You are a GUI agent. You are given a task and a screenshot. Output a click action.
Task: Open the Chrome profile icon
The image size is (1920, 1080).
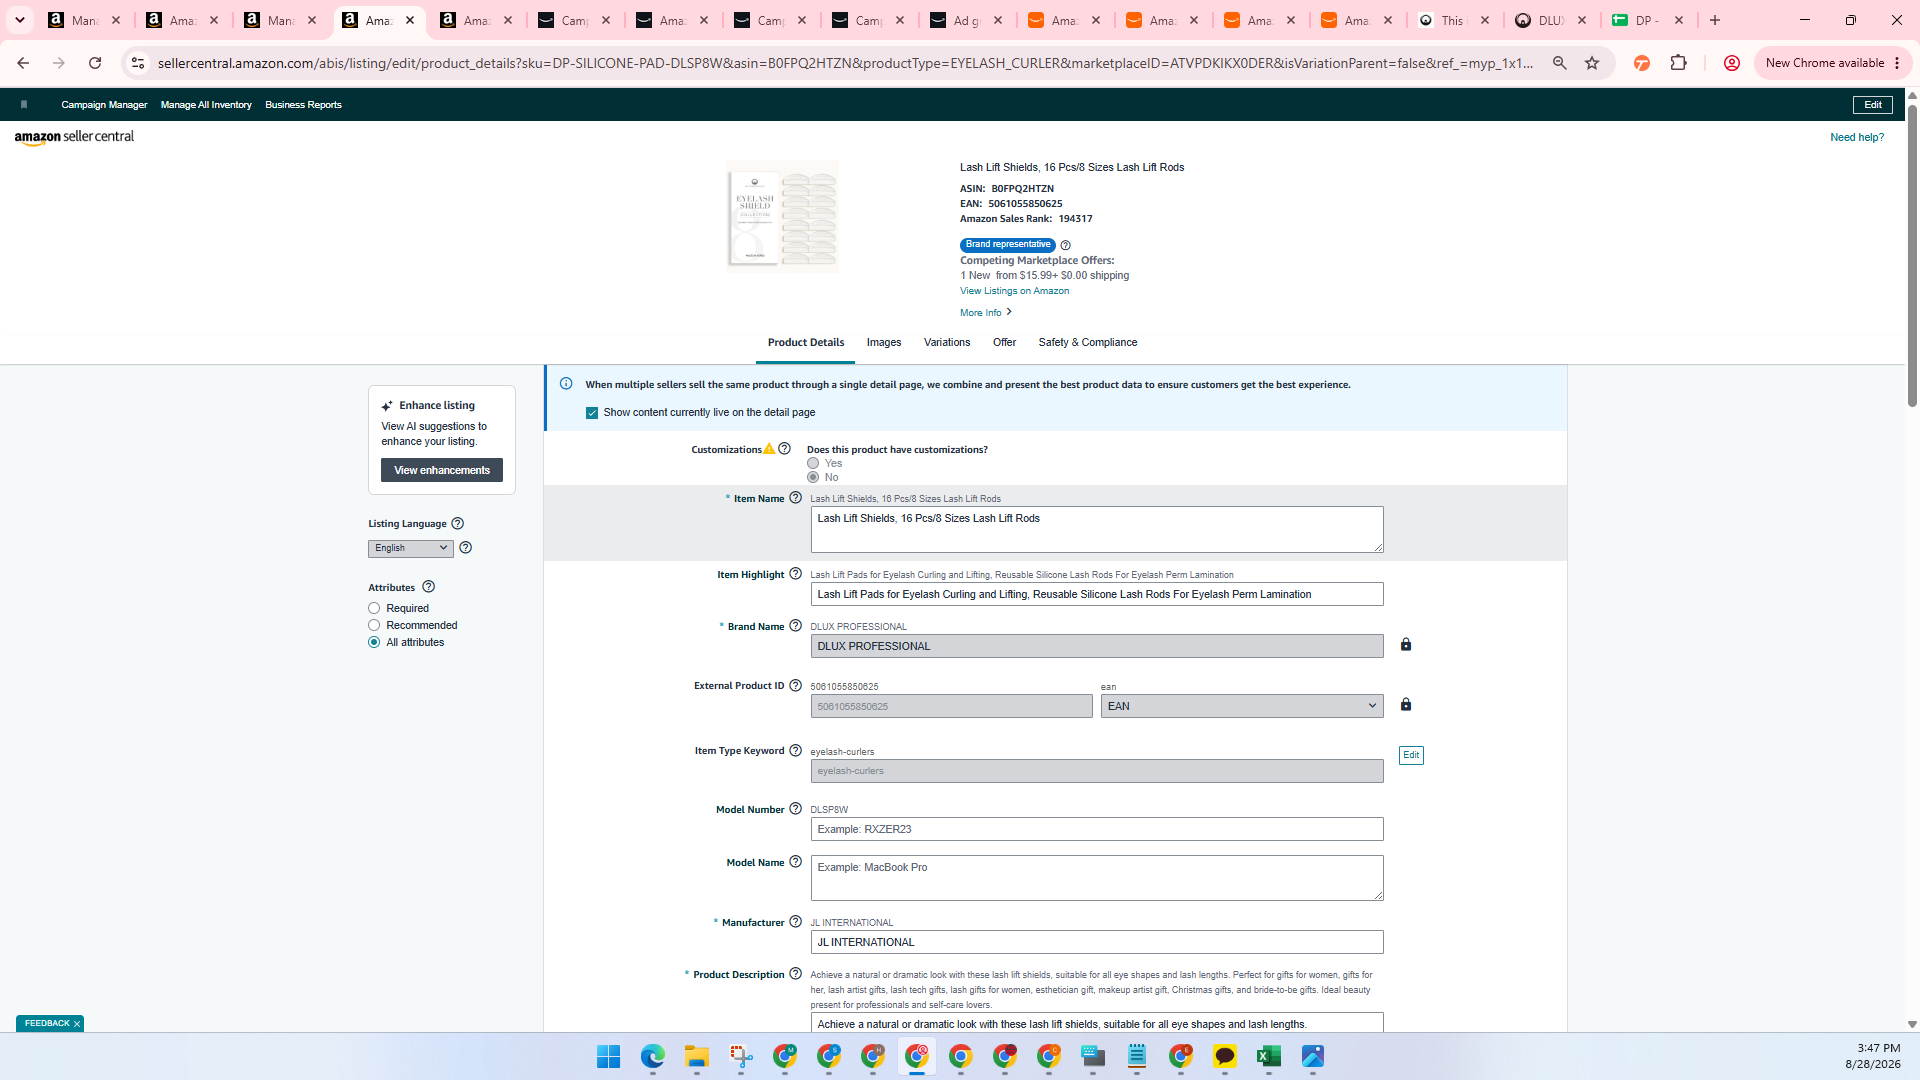point(1732,63)
